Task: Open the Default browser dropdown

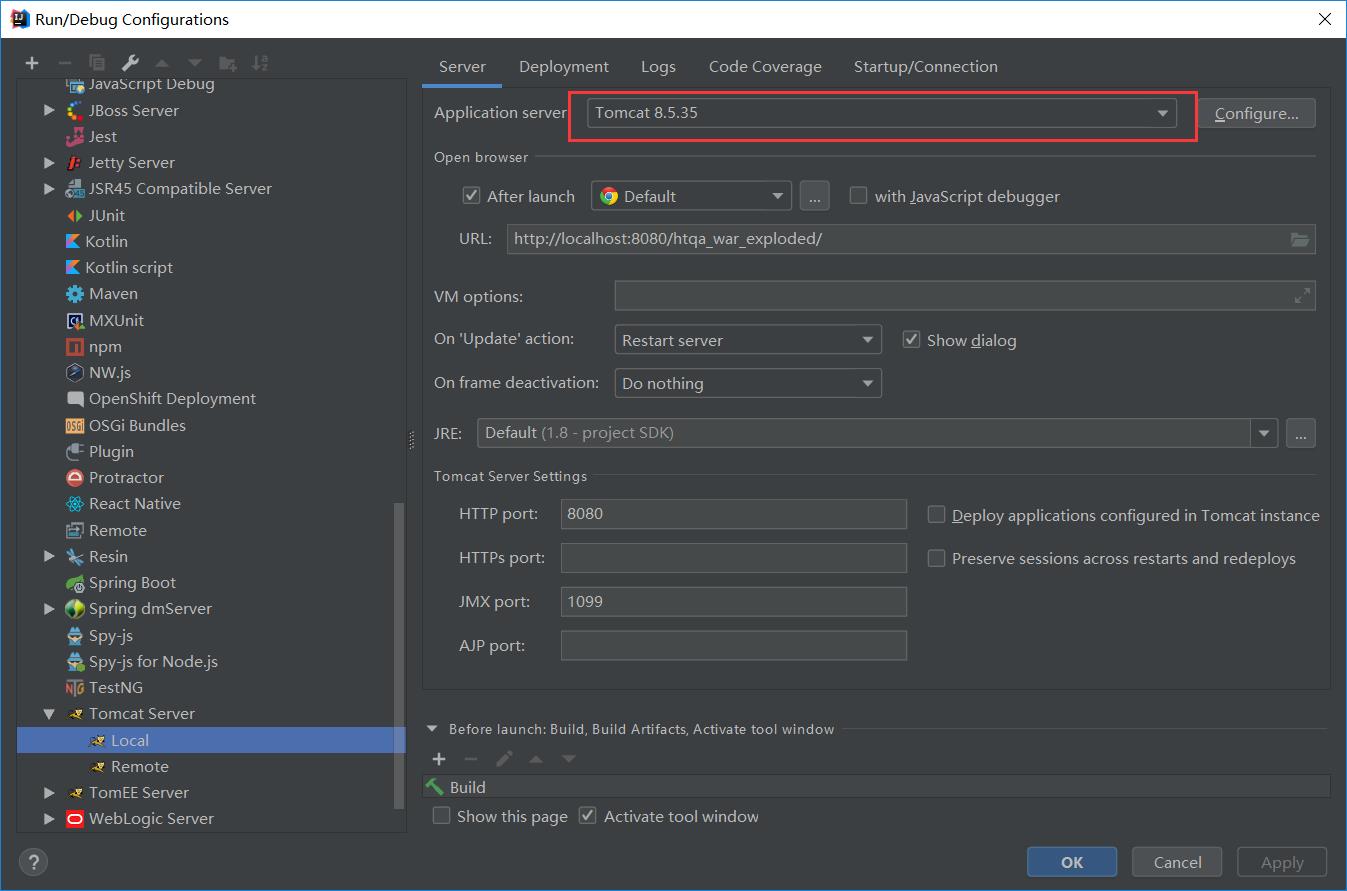Action: point(691,196)
